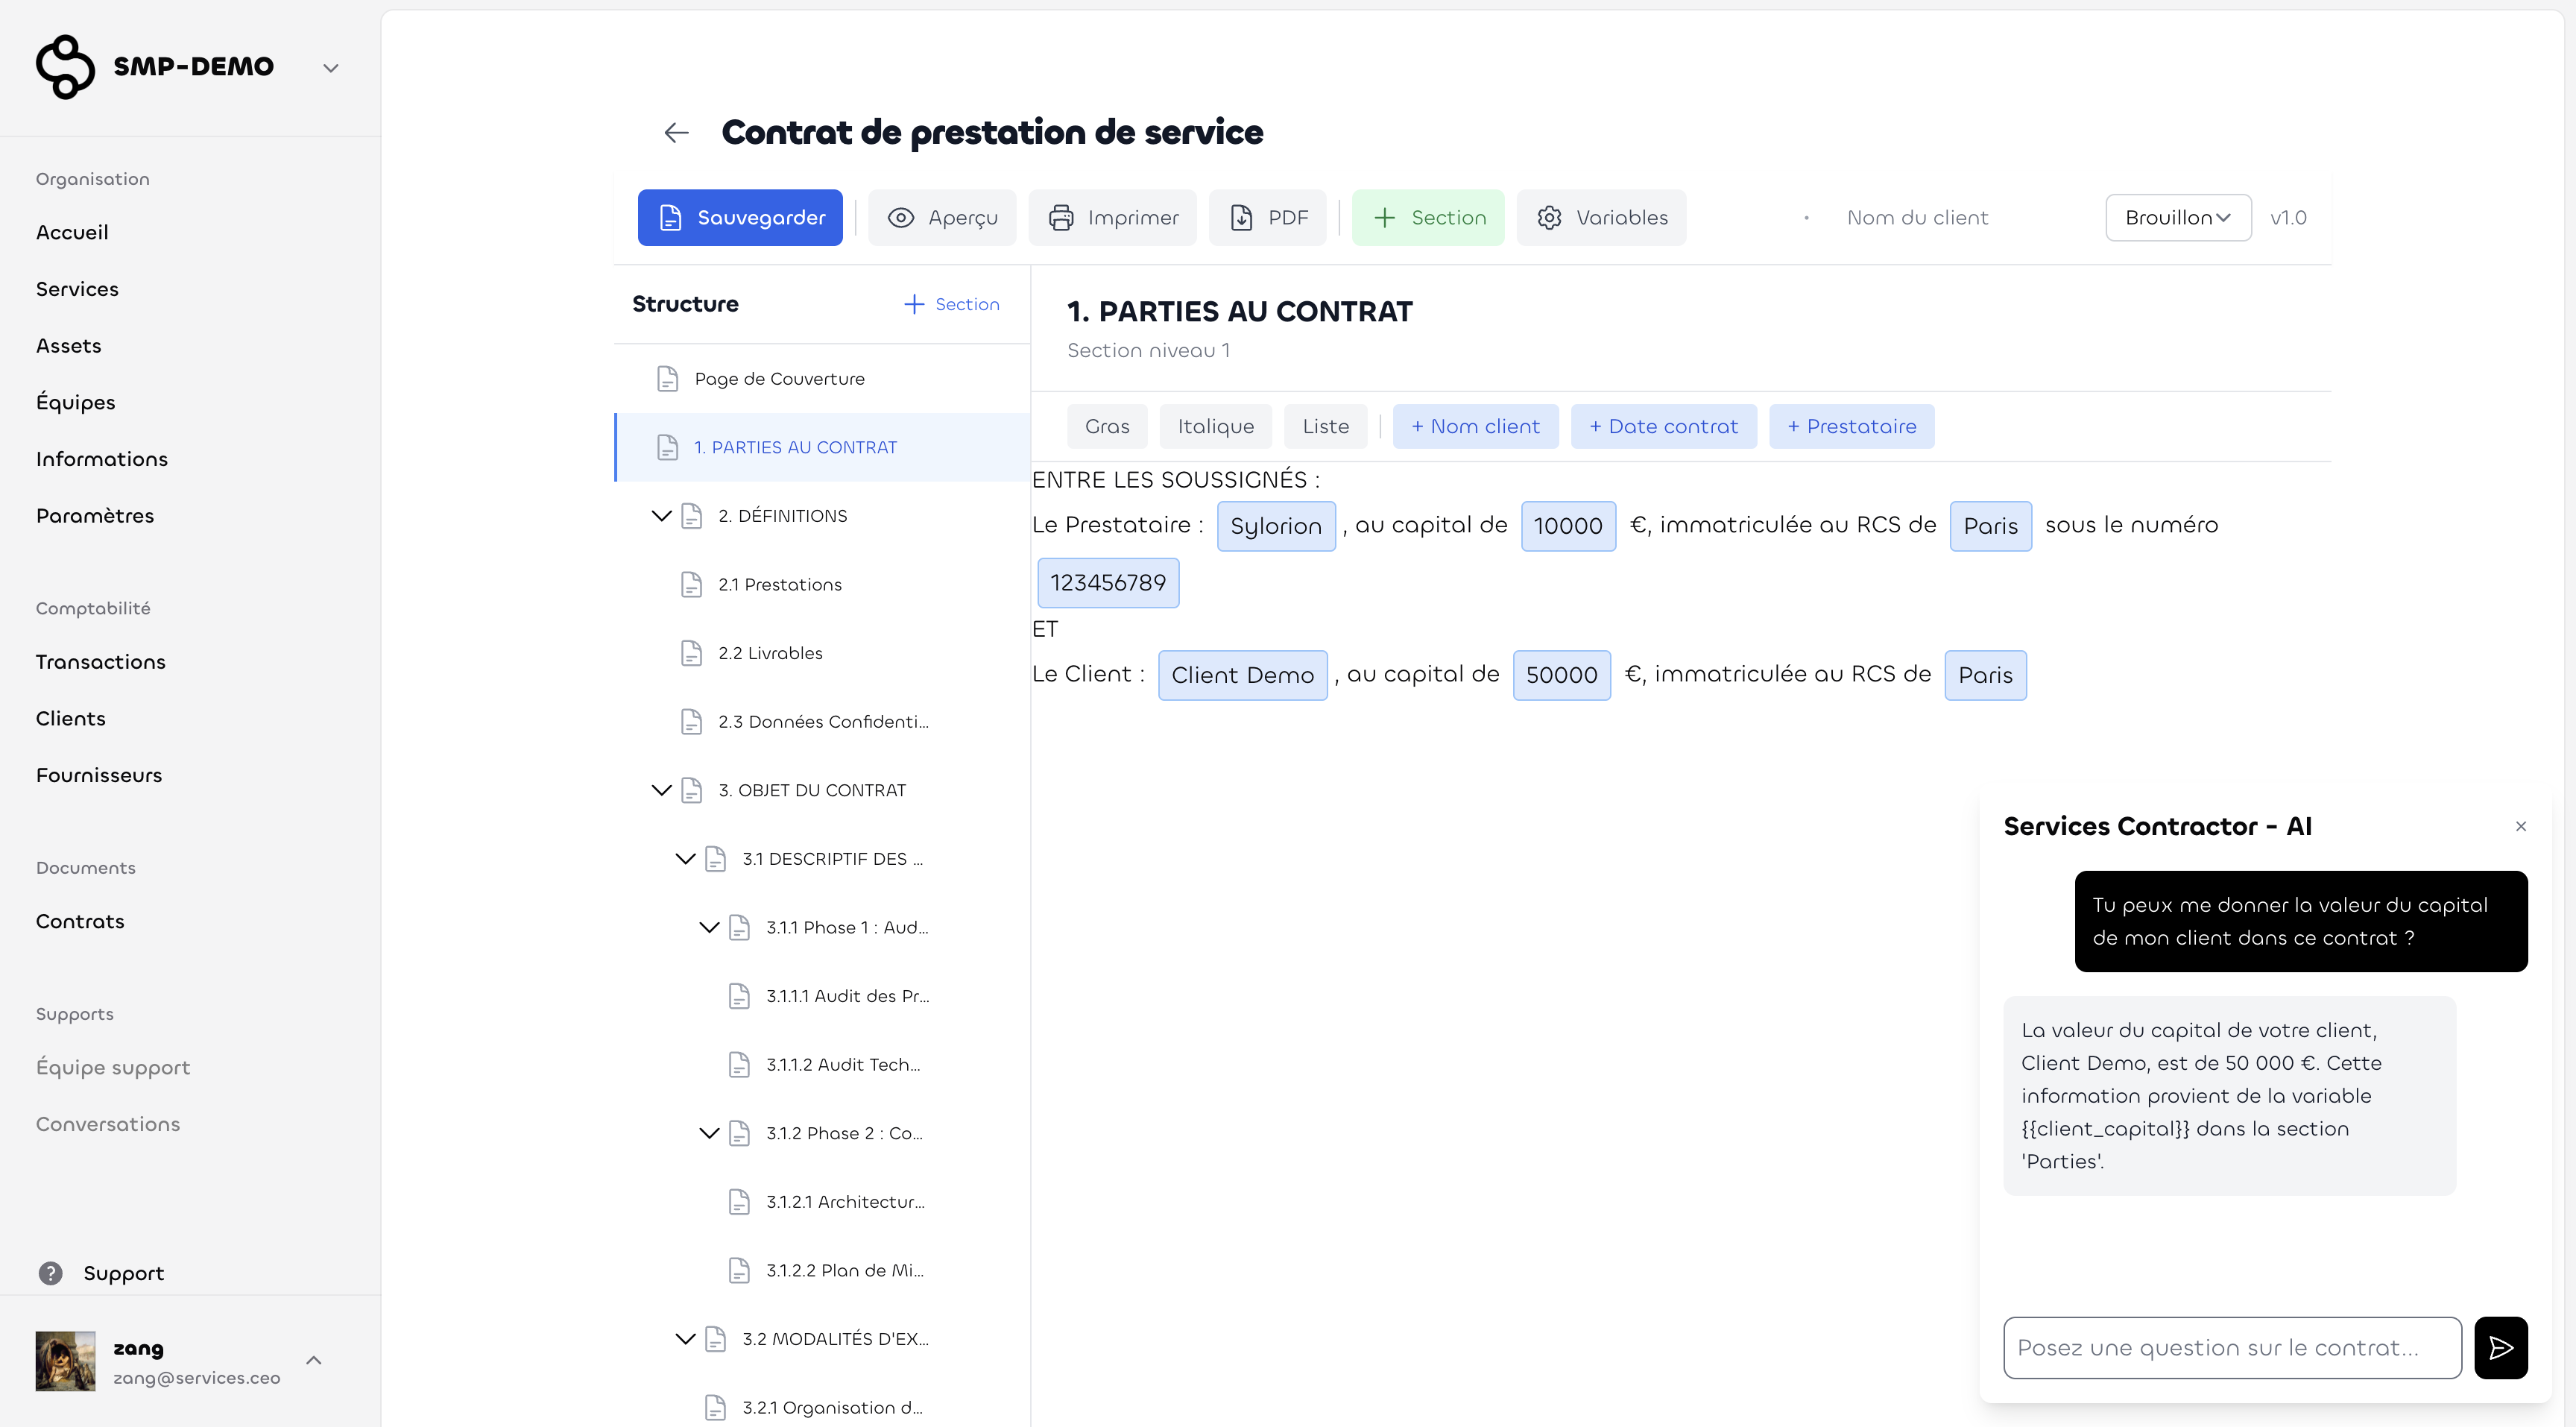Open Variables gear settings

(x=1601, y=217)
